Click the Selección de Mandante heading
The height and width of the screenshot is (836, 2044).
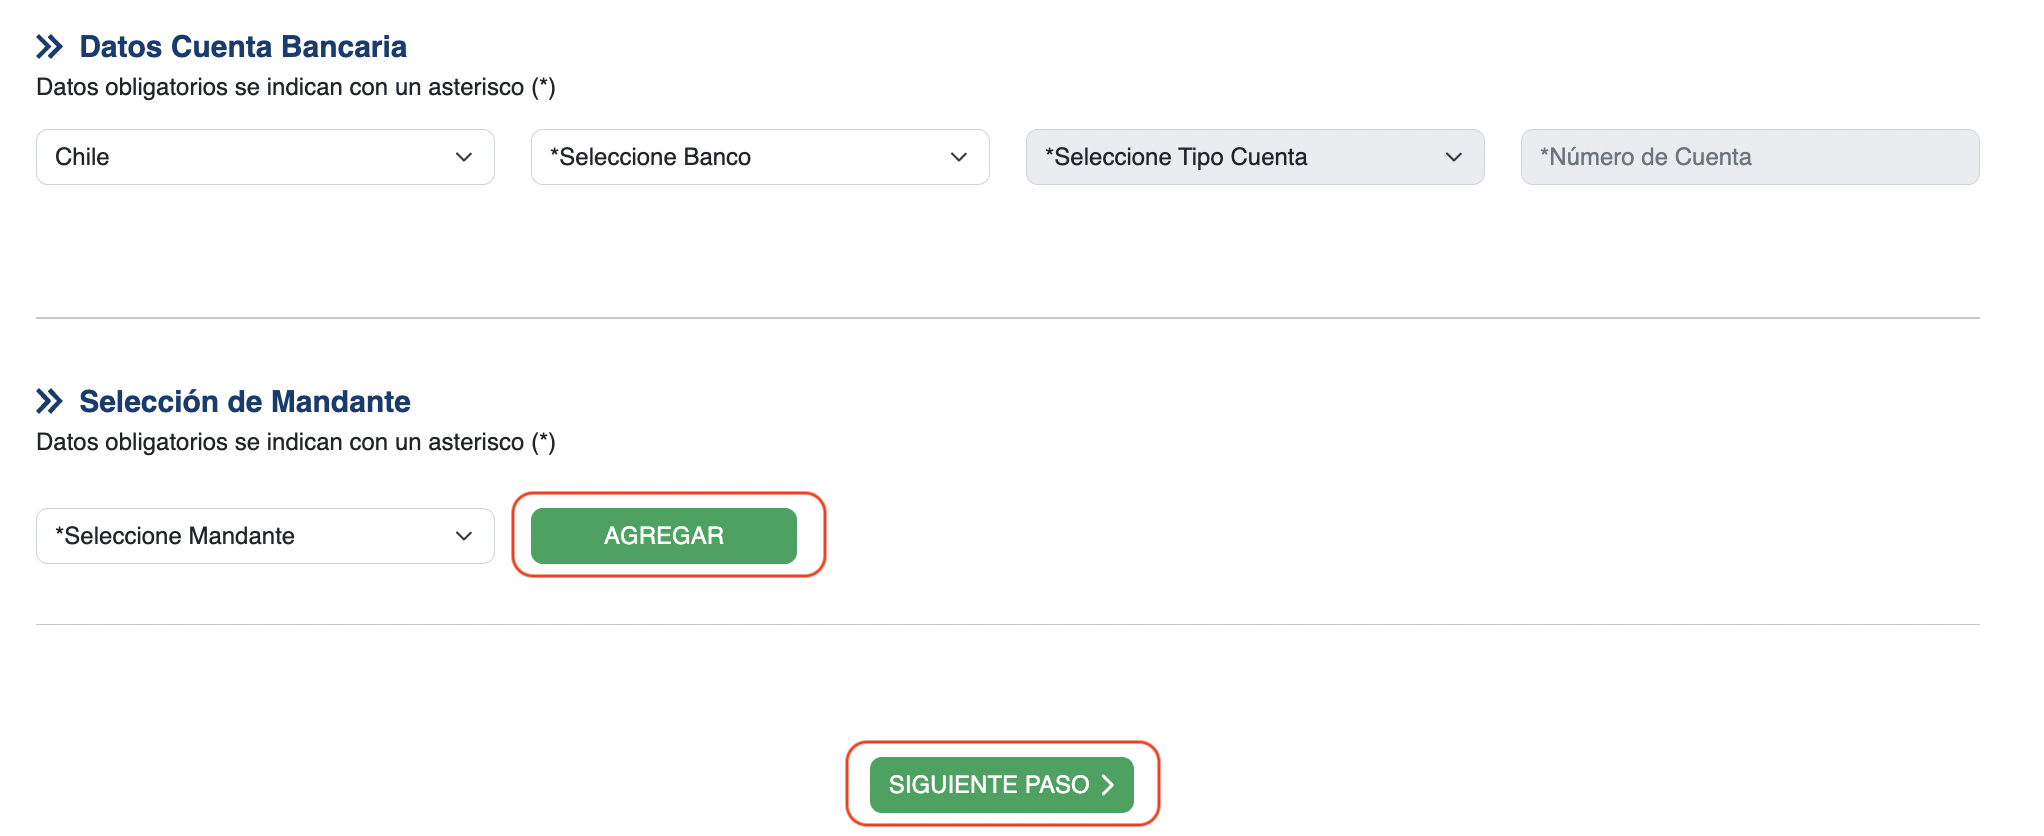point(245,402)
